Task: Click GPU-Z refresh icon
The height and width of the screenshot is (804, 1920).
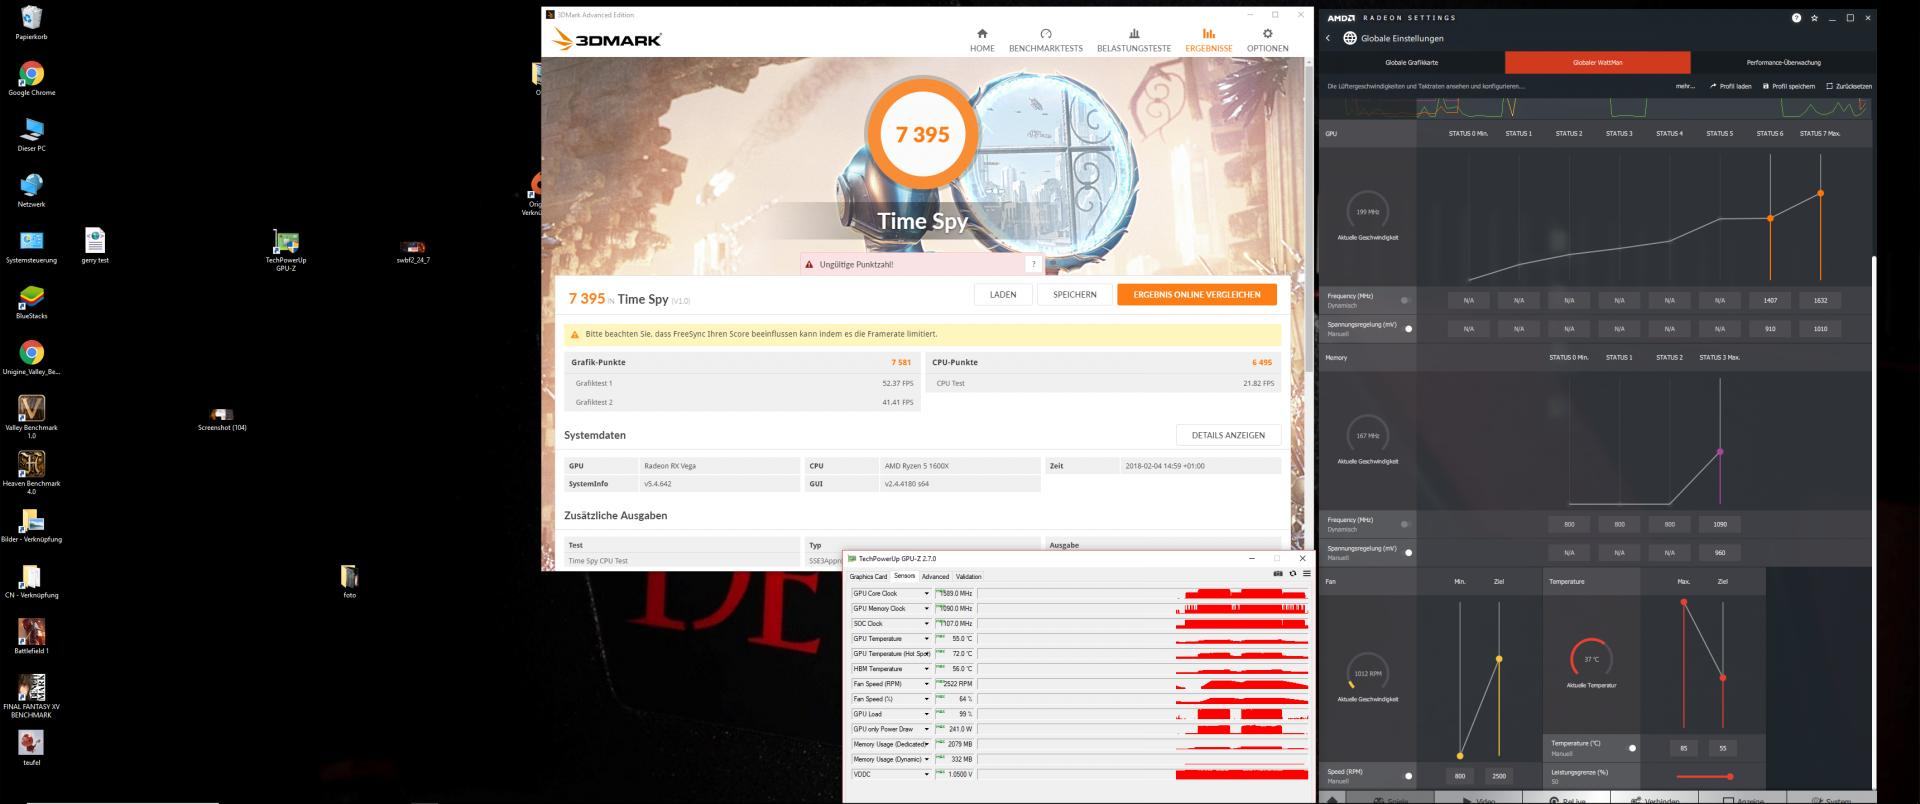Action: pyautogui.click(x=1292, y=574)
